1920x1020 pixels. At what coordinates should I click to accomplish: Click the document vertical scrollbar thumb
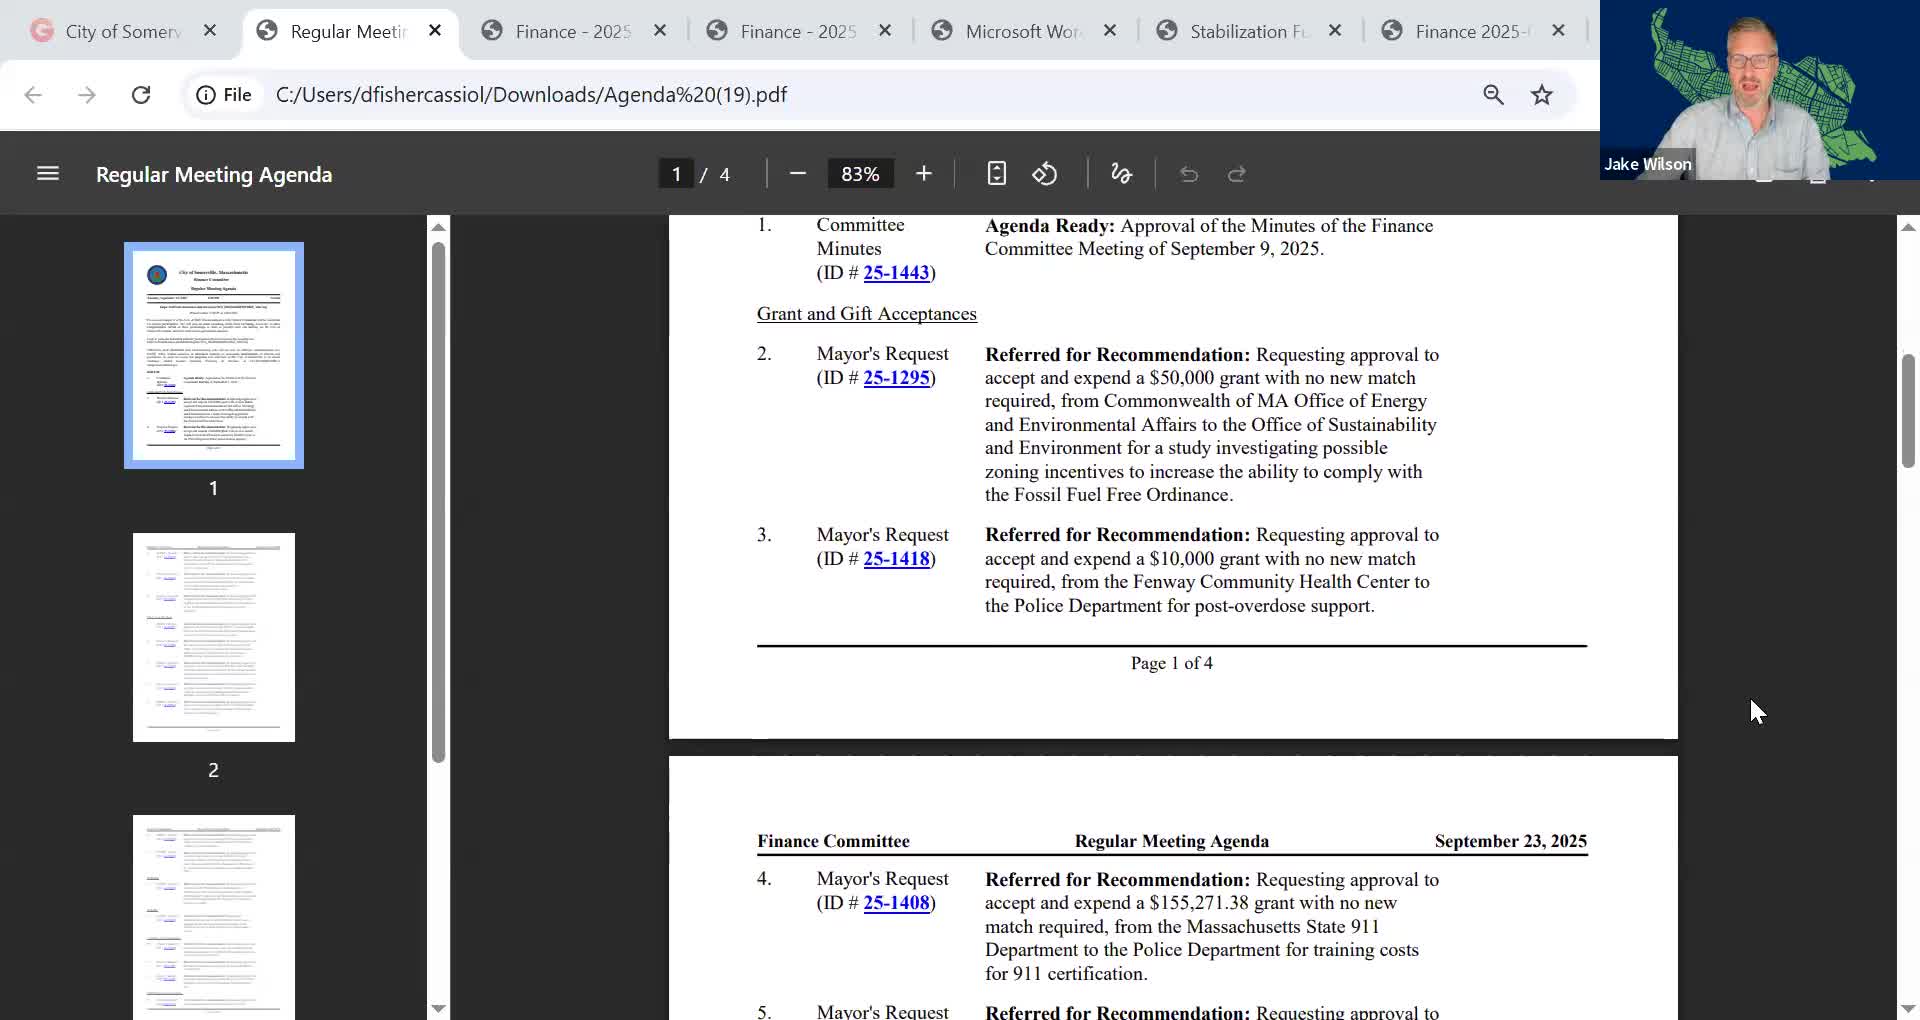(x=1908, y=410)
